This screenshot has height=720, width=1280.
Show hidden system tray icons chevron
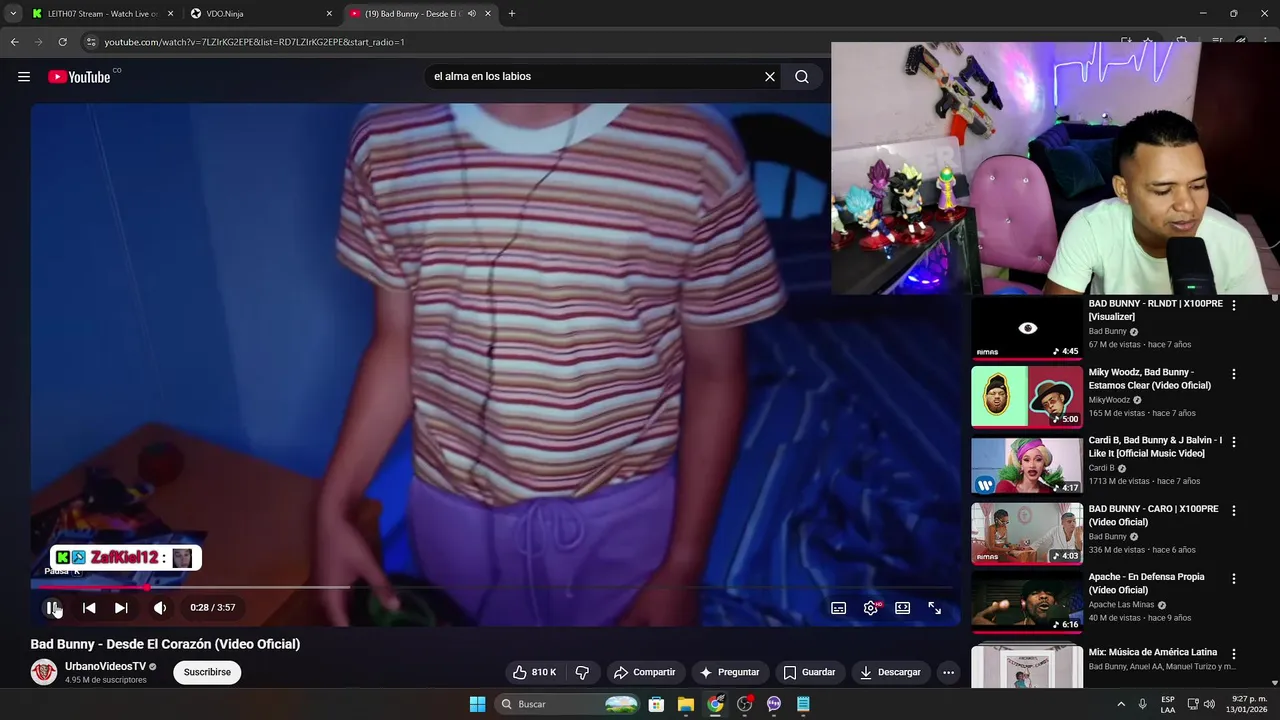click(1121, 704)
